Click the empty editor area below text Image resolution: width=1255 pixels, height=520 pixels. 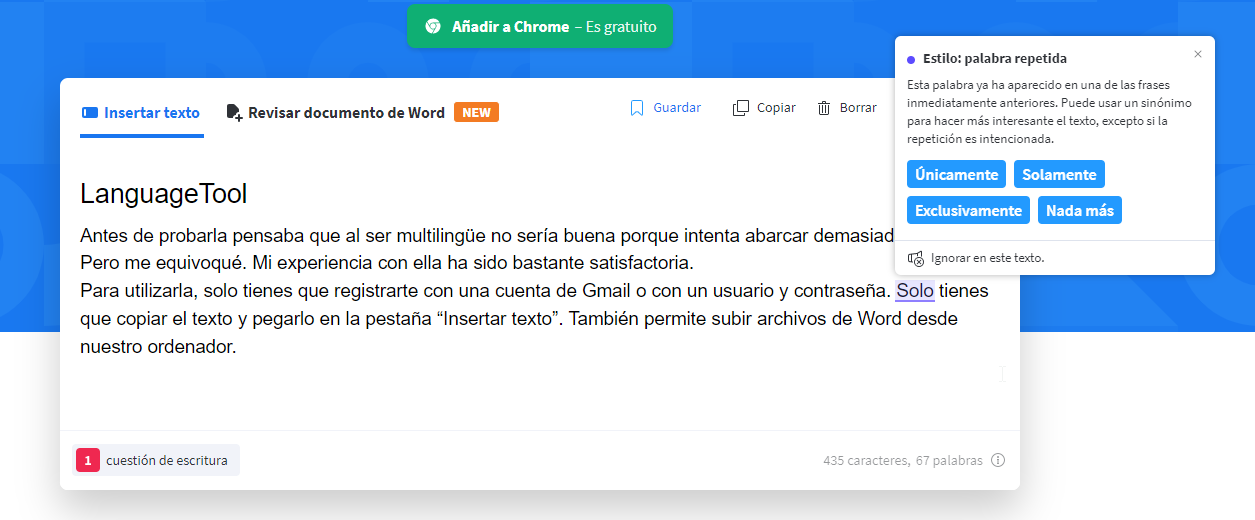coord(540,395)
